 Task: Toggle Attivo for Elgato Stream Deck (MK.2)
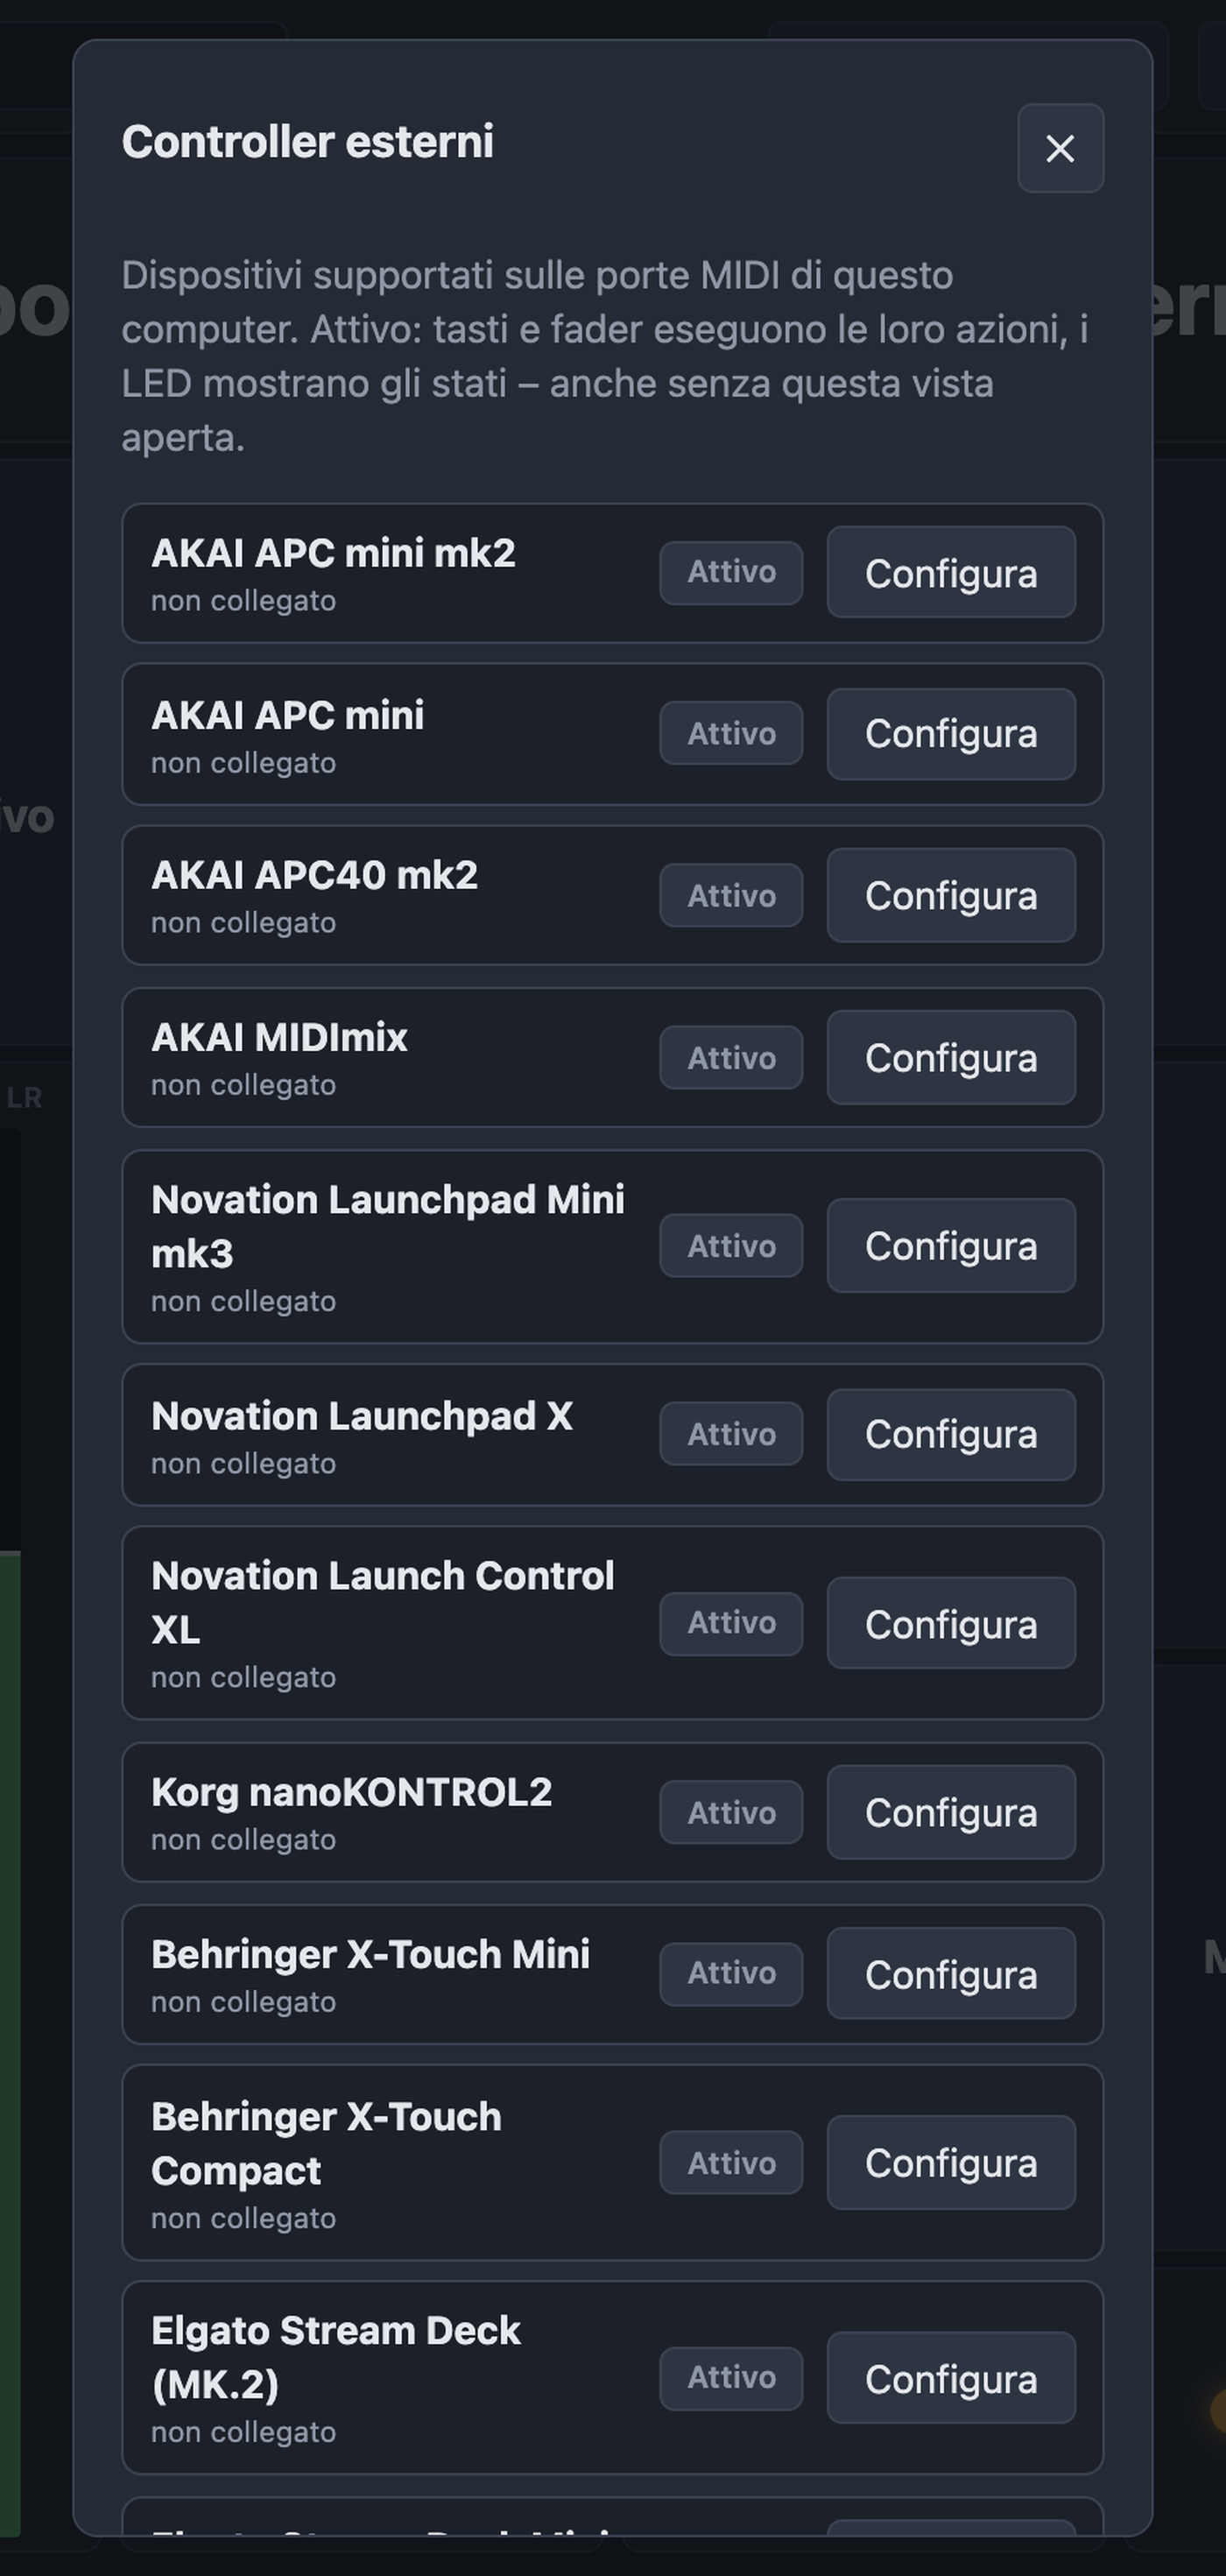click(731, 2378)
